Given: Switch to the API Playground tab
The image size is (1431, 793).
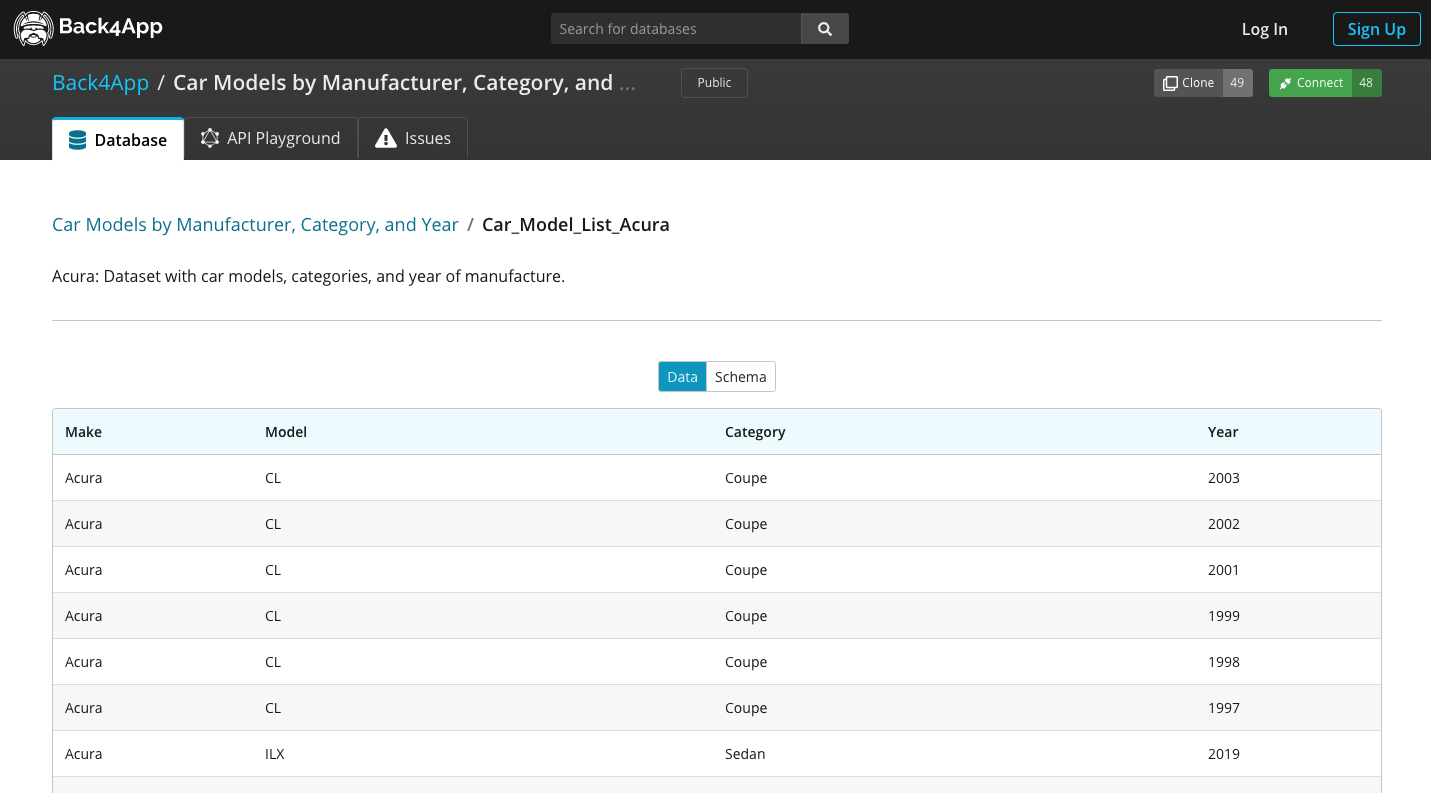Looking at the screenshot, I should pos(271,138).
